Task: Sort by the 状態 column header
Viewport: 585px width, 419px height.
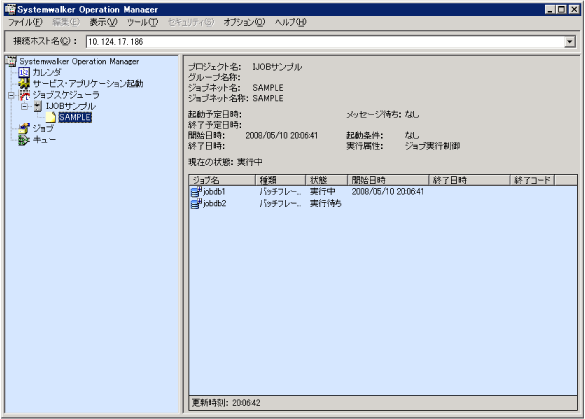Action: (x=326, y=180)
